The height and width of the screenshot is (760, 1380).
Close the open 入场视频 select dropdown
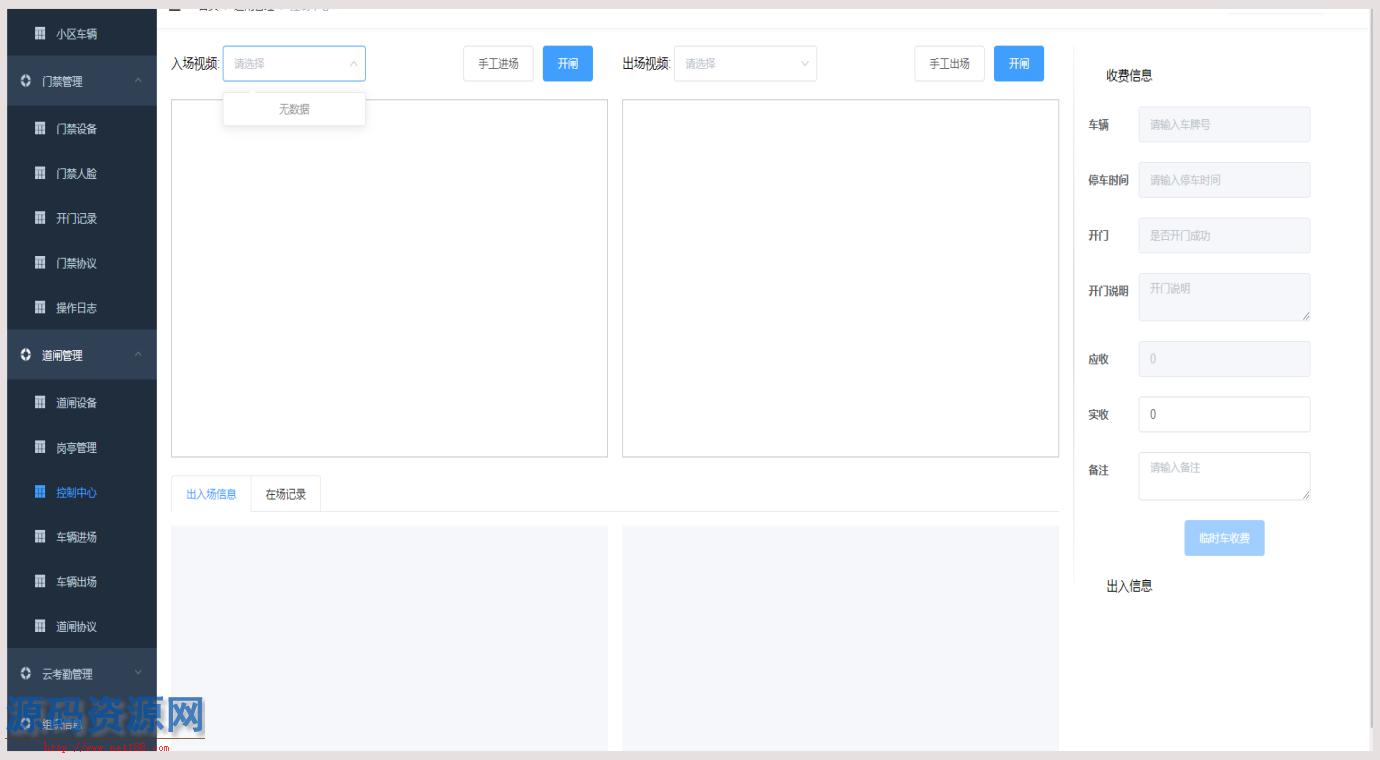coord(294,63)
